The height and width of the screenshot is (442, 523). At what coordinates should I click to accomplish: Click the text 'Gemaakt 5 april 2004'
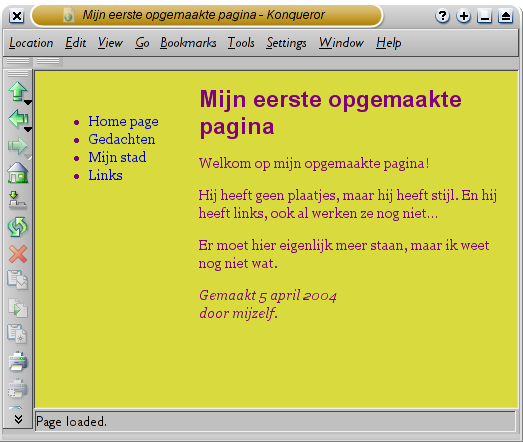point(268,296)
